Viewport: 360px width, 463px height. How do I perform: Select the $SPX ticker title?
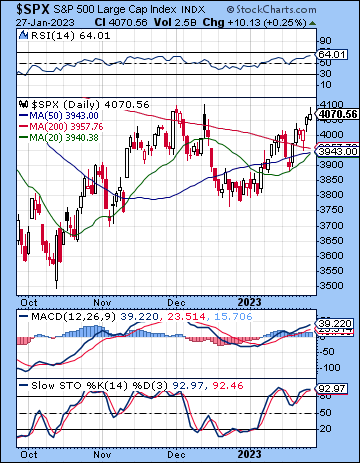tap(33, 9)
